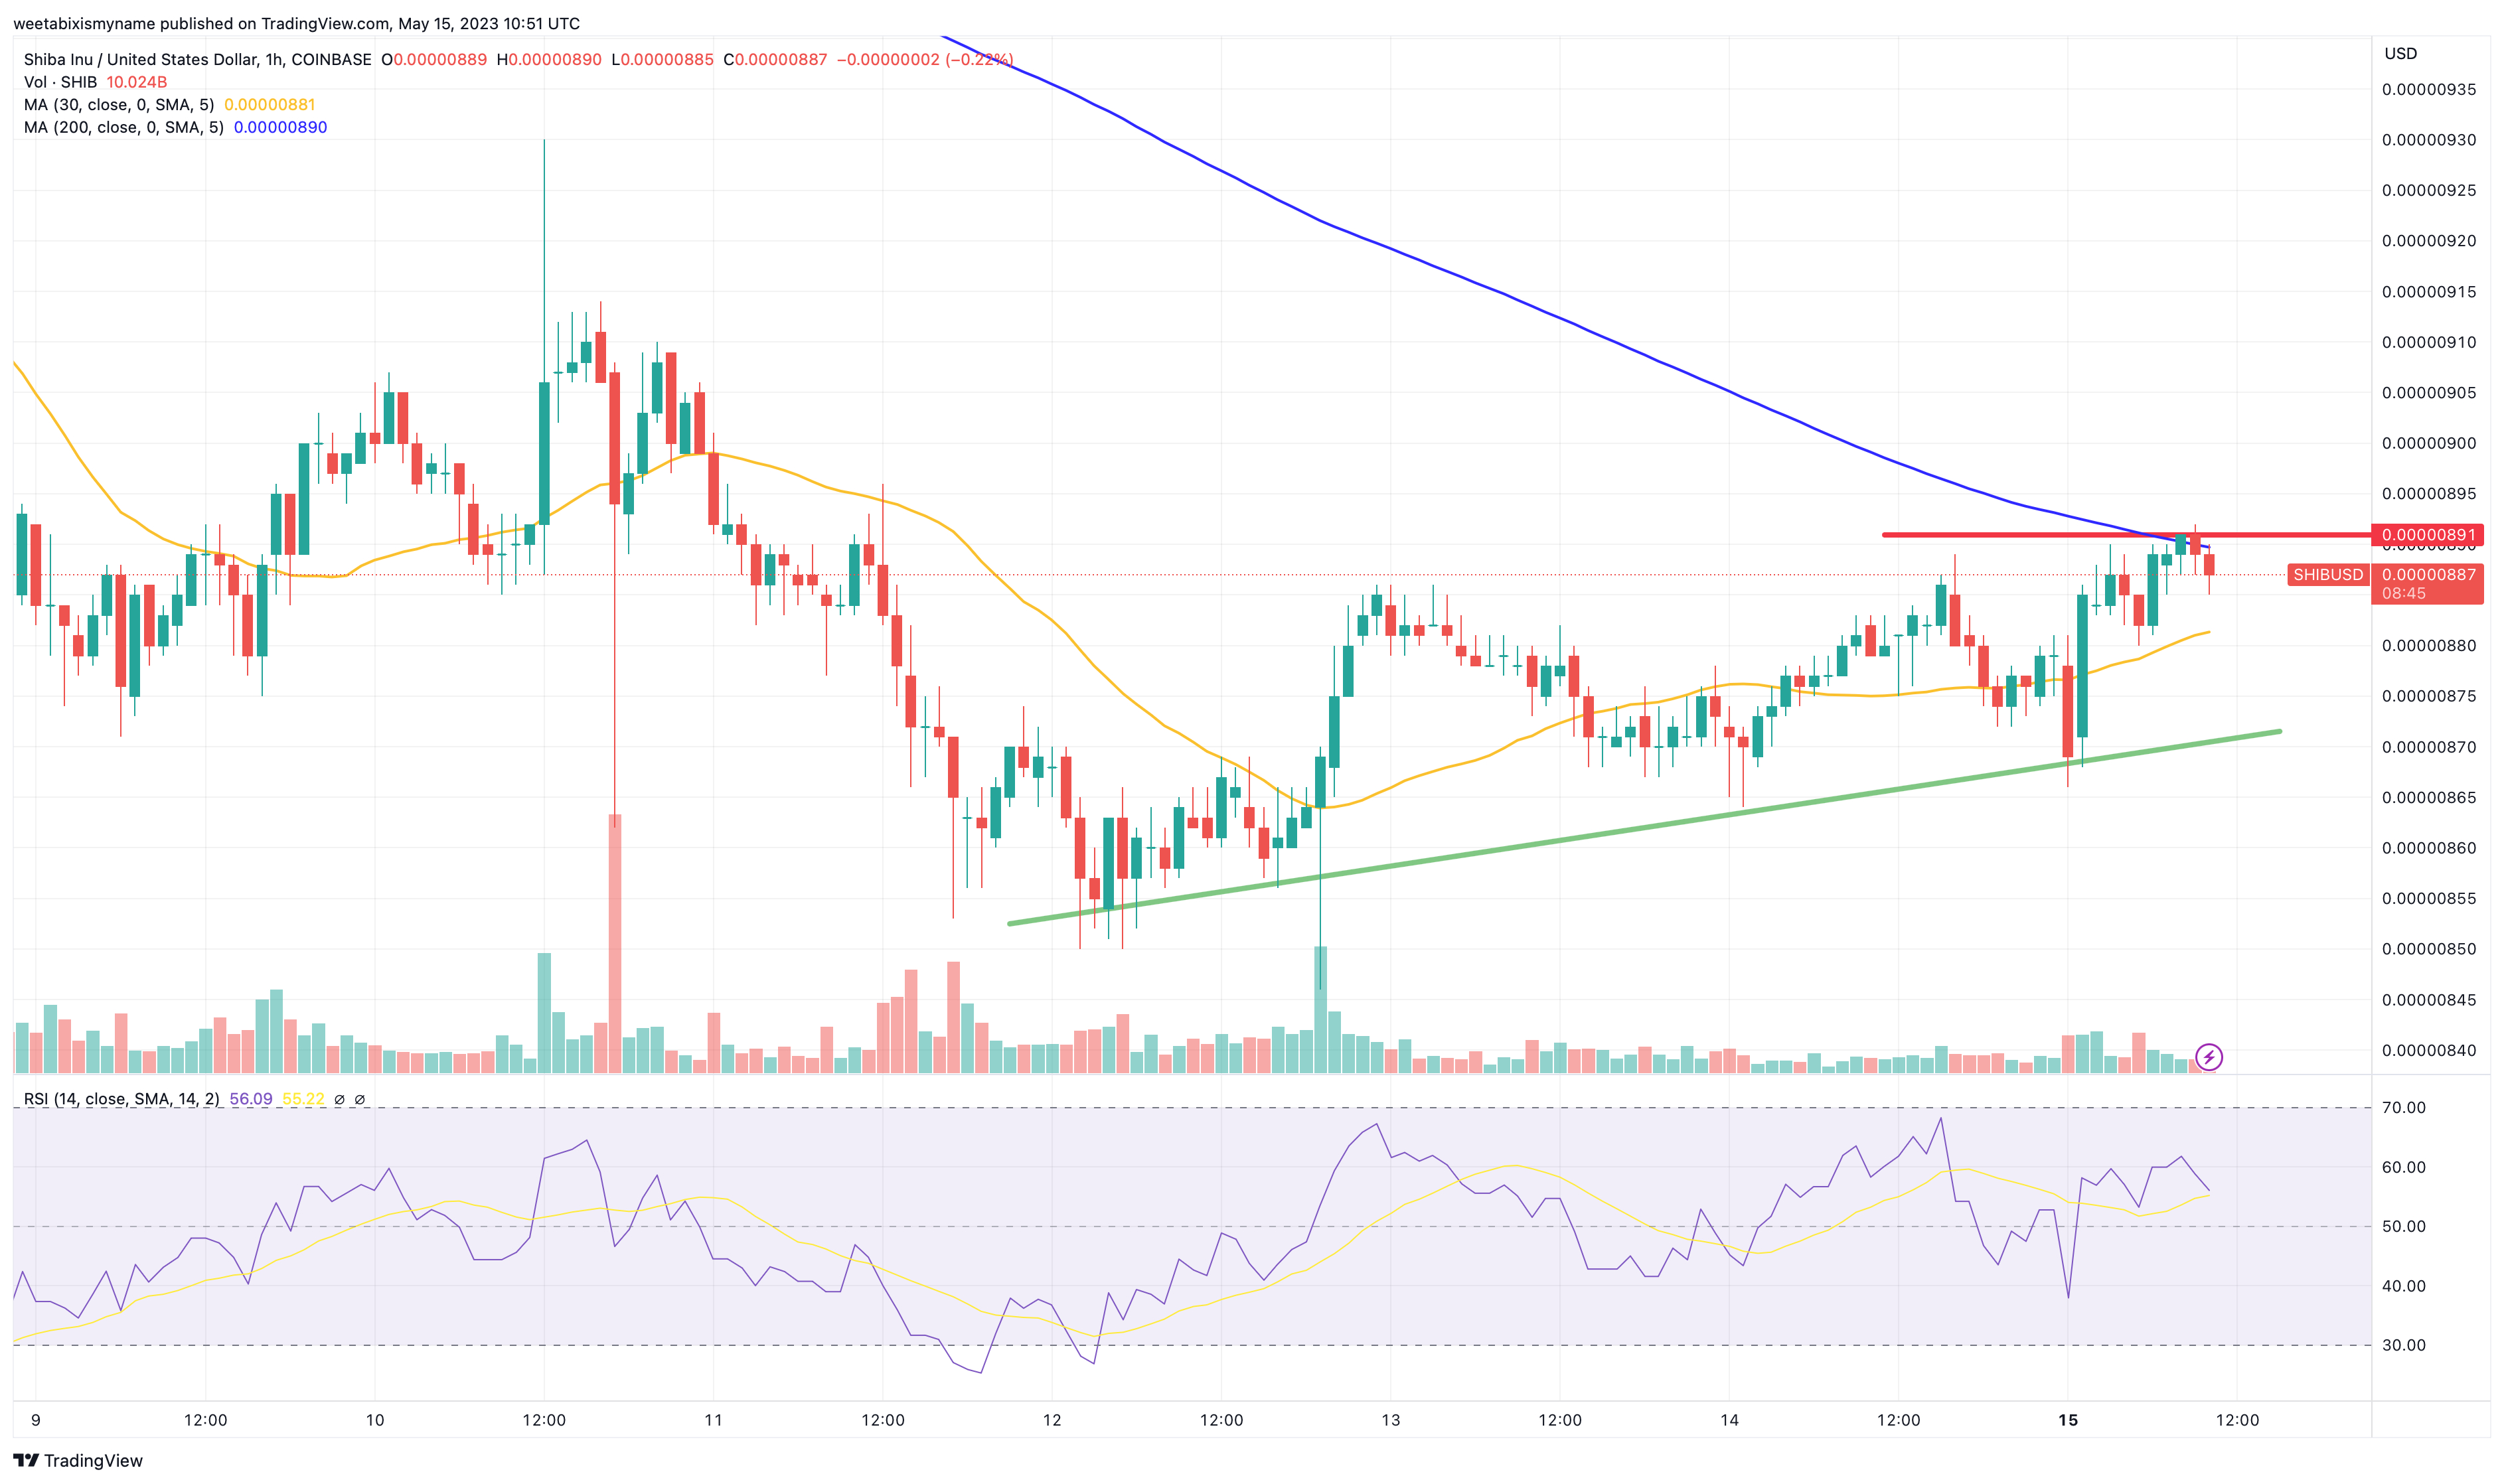Open the TradingView wordmark link
2504x1484 pixels.
pyautogui.click(x=93, y=1460)
